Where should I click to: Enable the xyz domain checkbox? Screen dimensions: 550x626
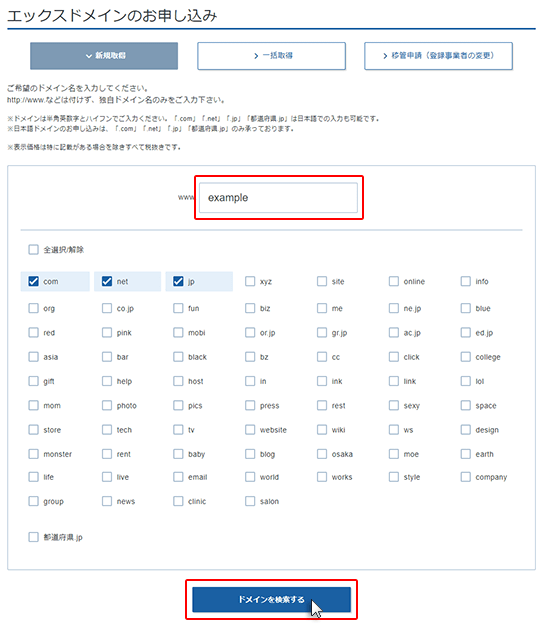pyautogui.click(x=250, y=281)
